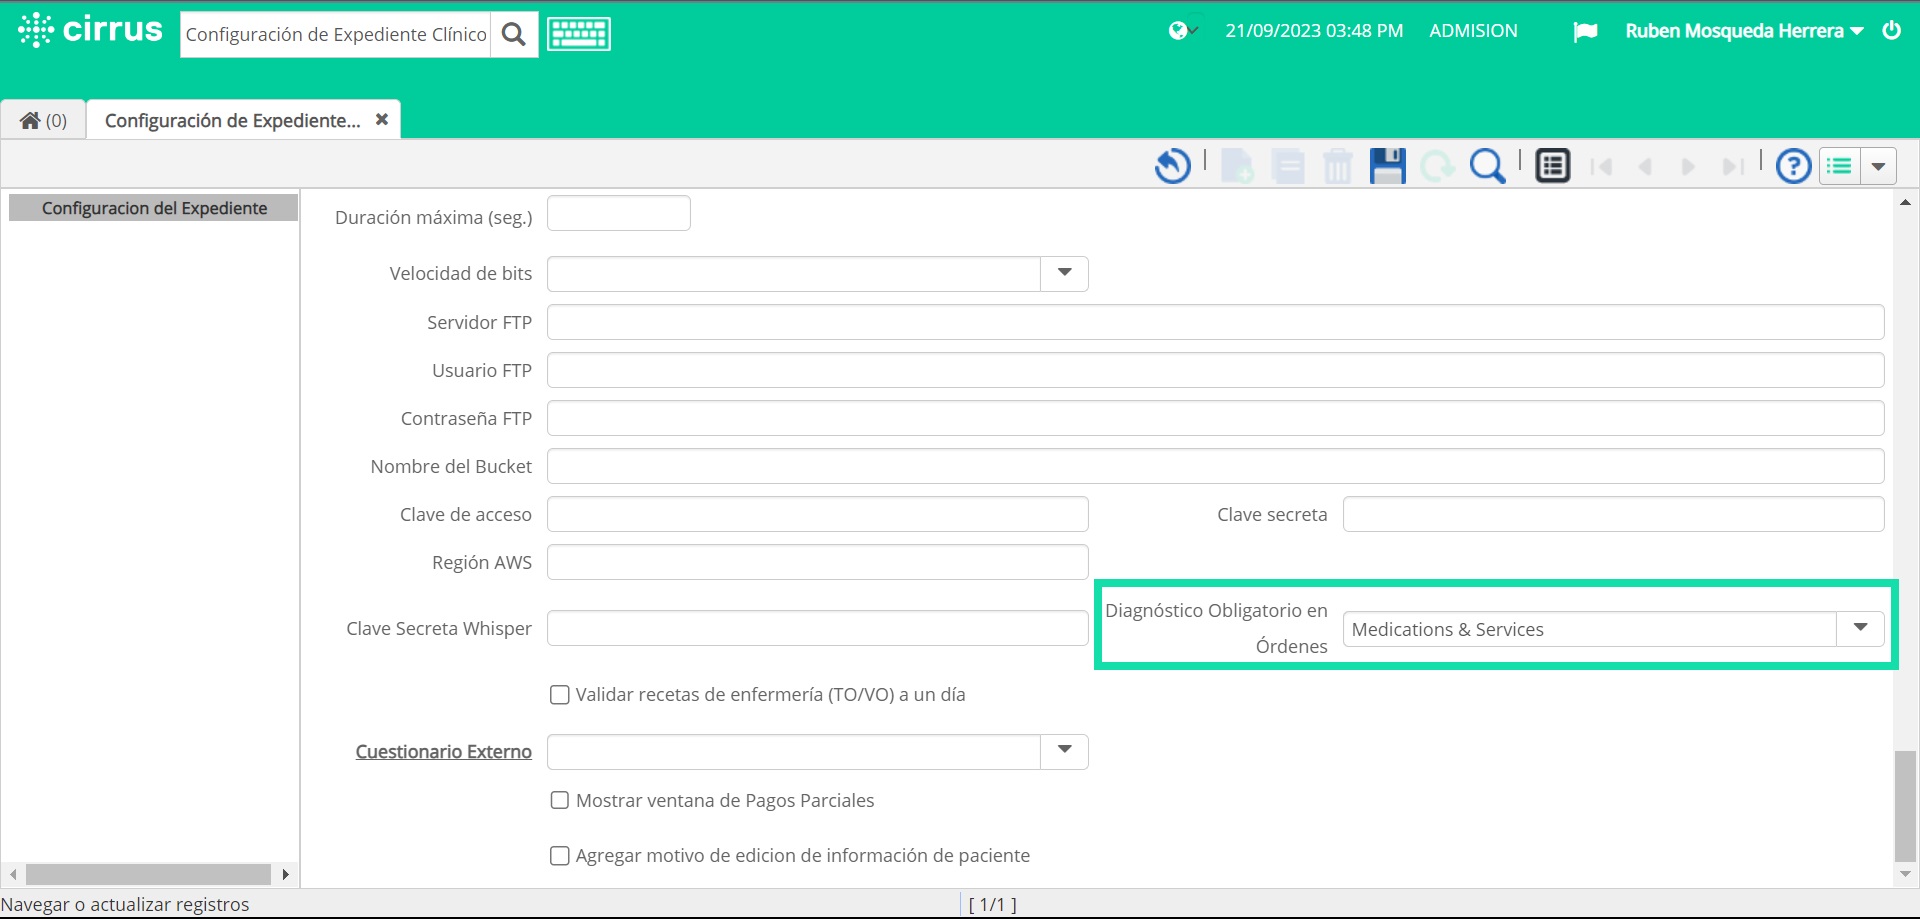
Task: Log out with the power icon
Action: click(x=1893, y=30)
